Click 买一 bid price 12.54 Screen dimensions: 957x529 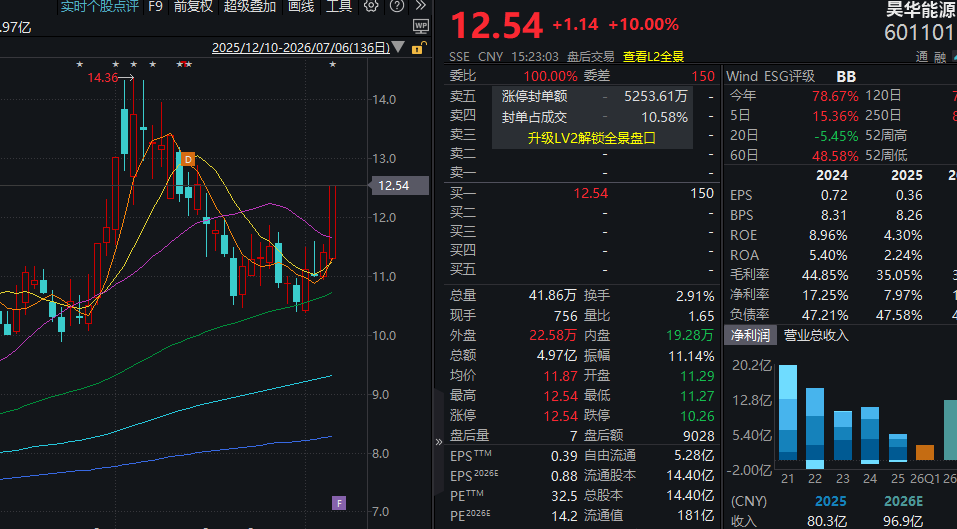click(591, 193)
